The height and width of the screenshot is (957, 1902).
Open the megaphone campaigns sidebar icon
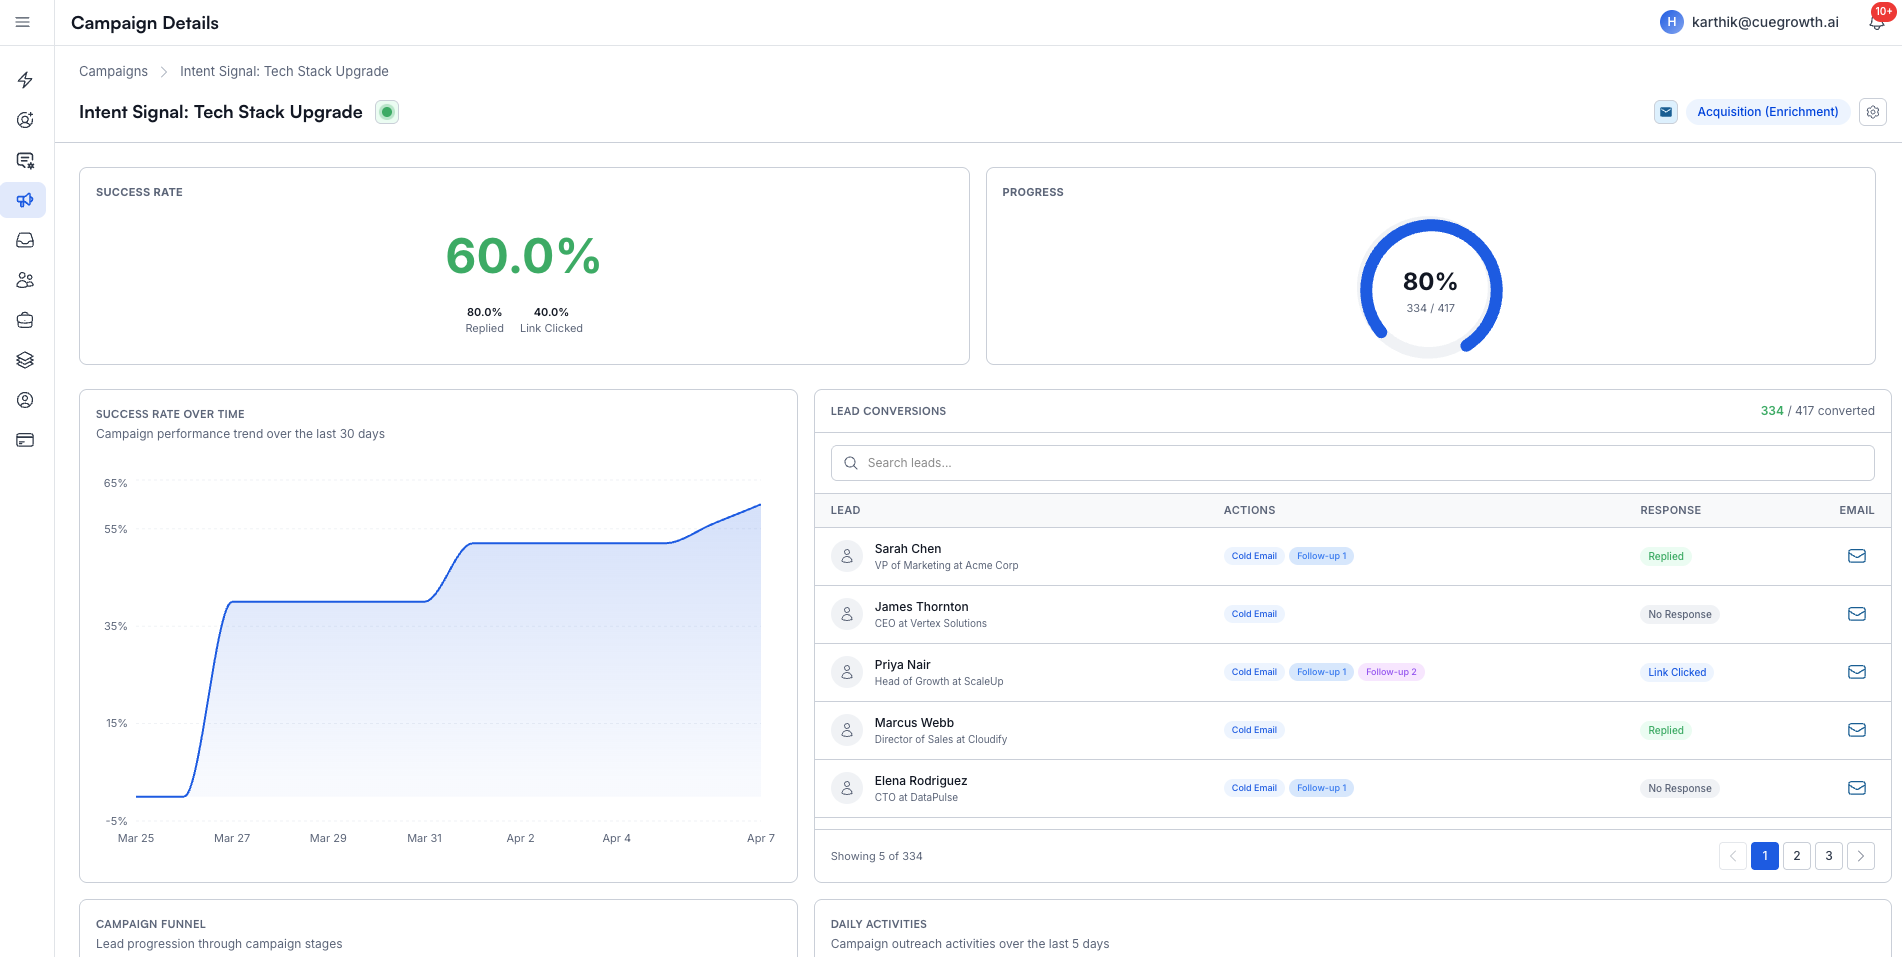tap(25, 200)
